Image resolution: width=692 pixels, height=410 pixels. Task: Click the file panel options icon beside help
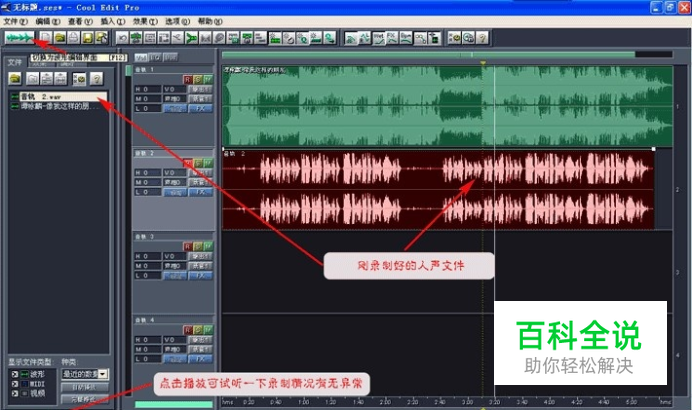[79, 79]
